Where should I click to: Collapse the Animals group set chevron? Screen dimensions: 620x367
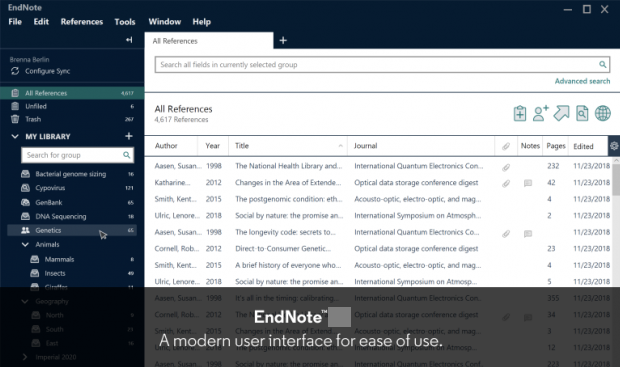25,244
